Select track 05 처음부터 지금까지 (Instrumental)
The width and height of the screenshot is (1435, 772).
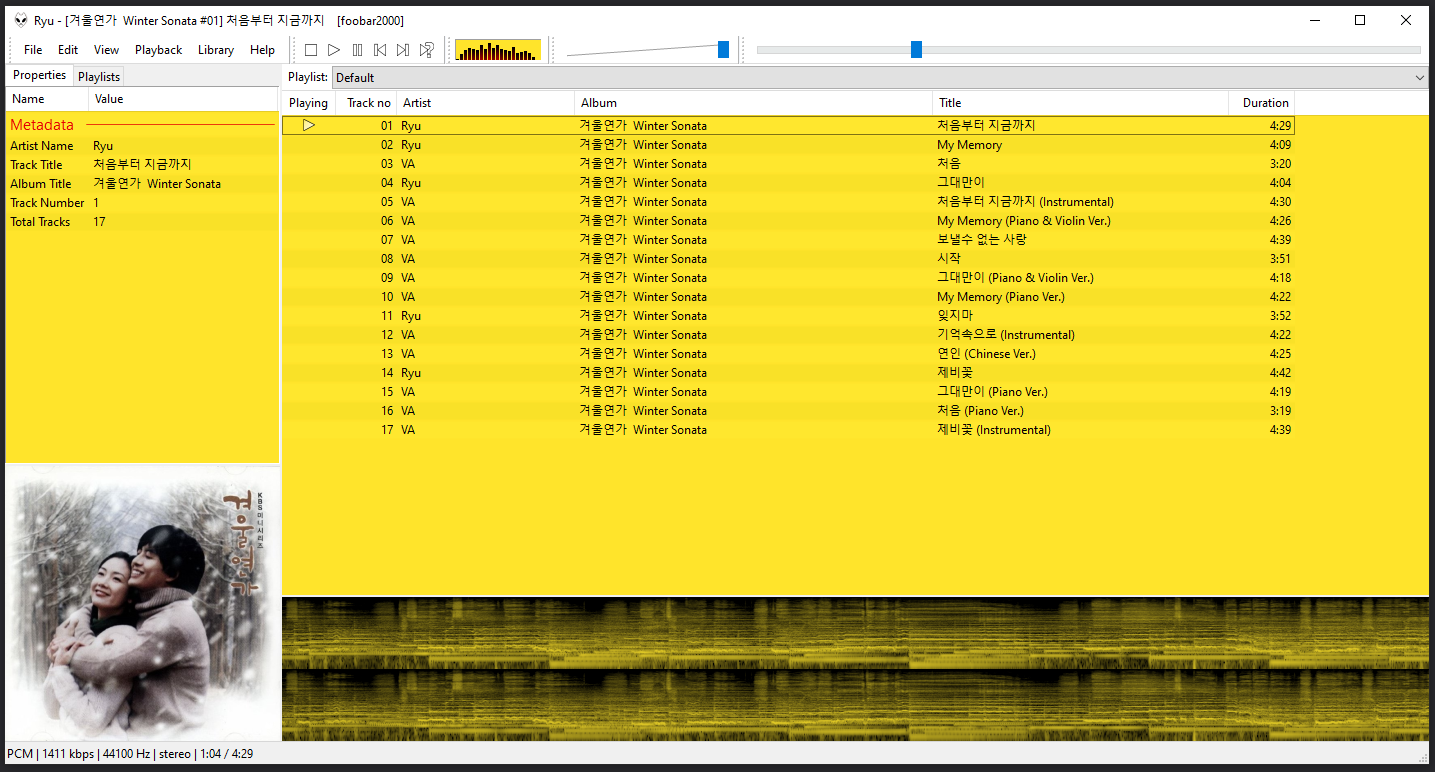[788, 202]
